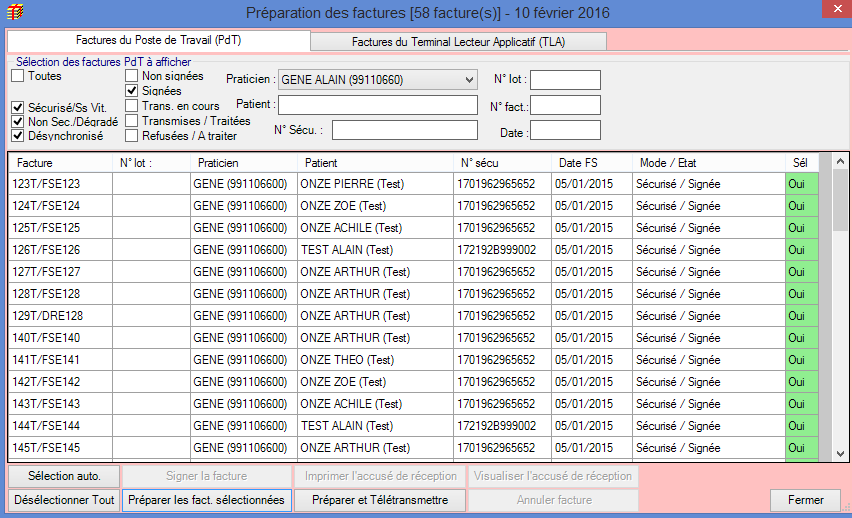
Task: Select Factures du Poste de Travail tab
Action: click(x=158, y=41)
